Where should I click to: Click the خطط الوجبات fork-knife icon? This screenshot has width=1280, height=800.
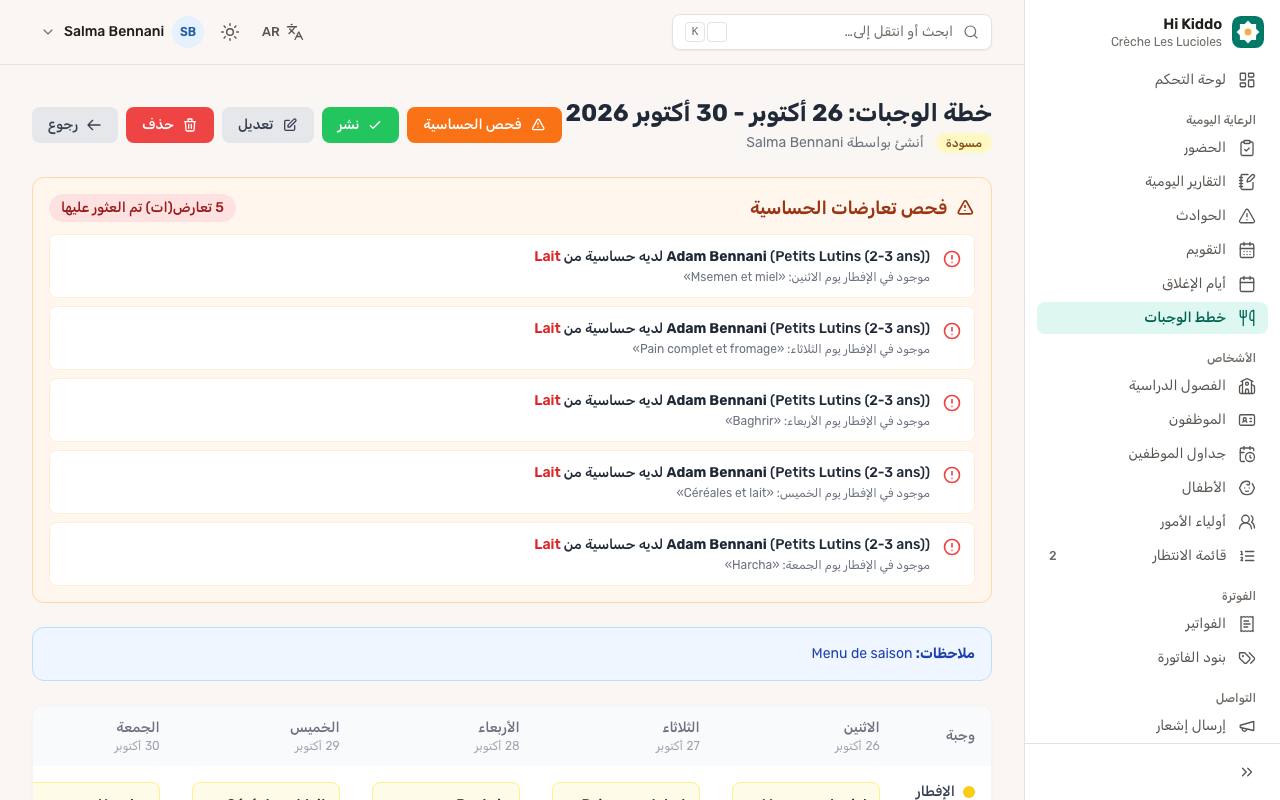pyautogui.click(x=1247, y=318)
